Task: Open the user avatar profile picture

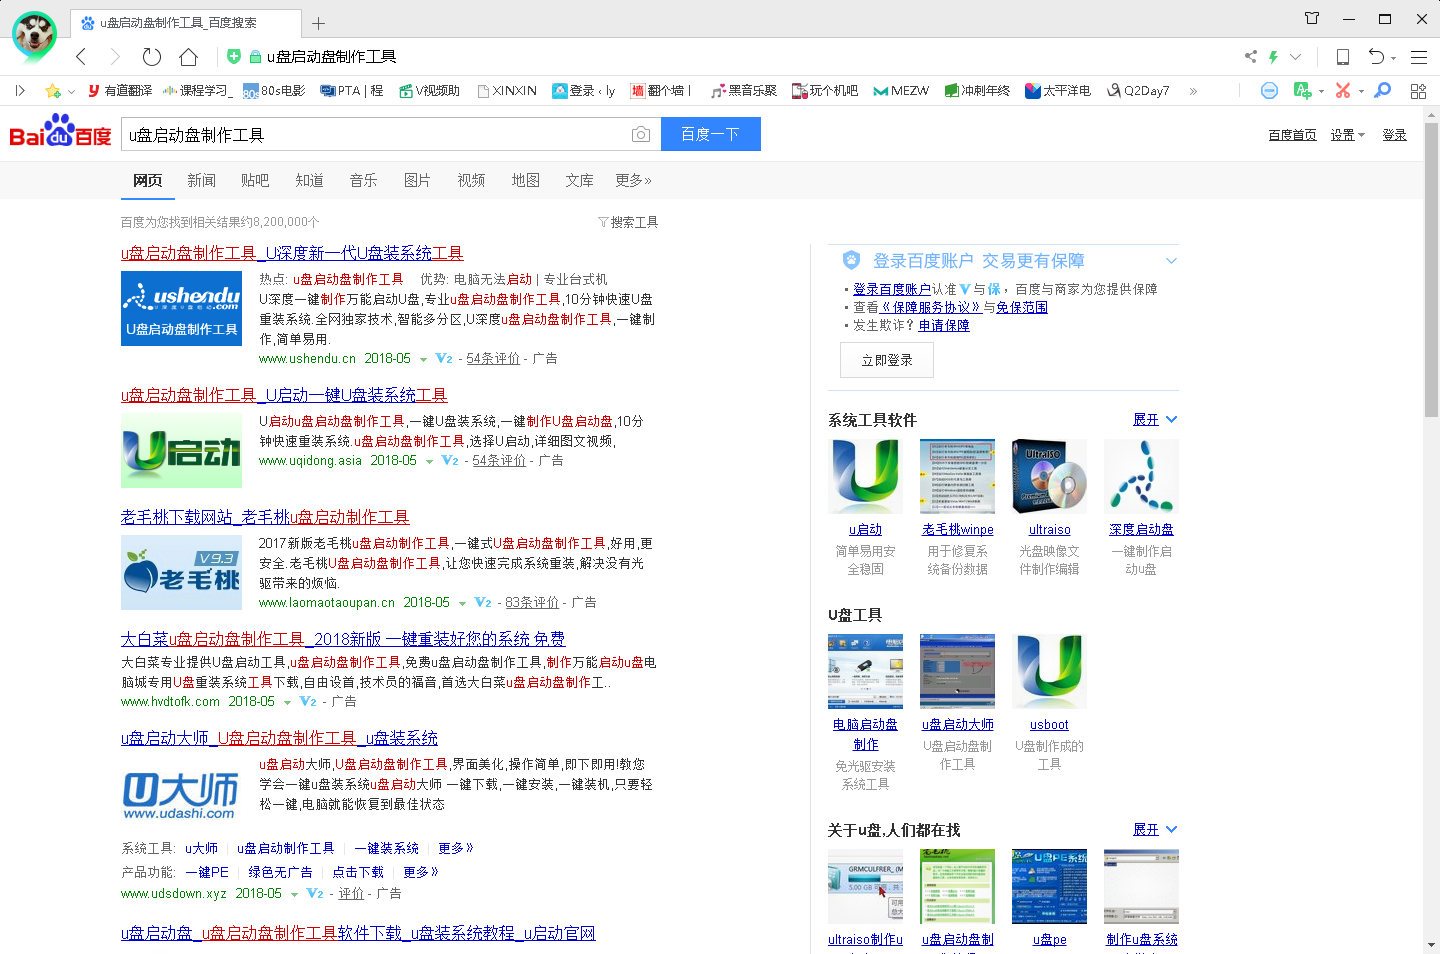Action: (x=34, y=35)
